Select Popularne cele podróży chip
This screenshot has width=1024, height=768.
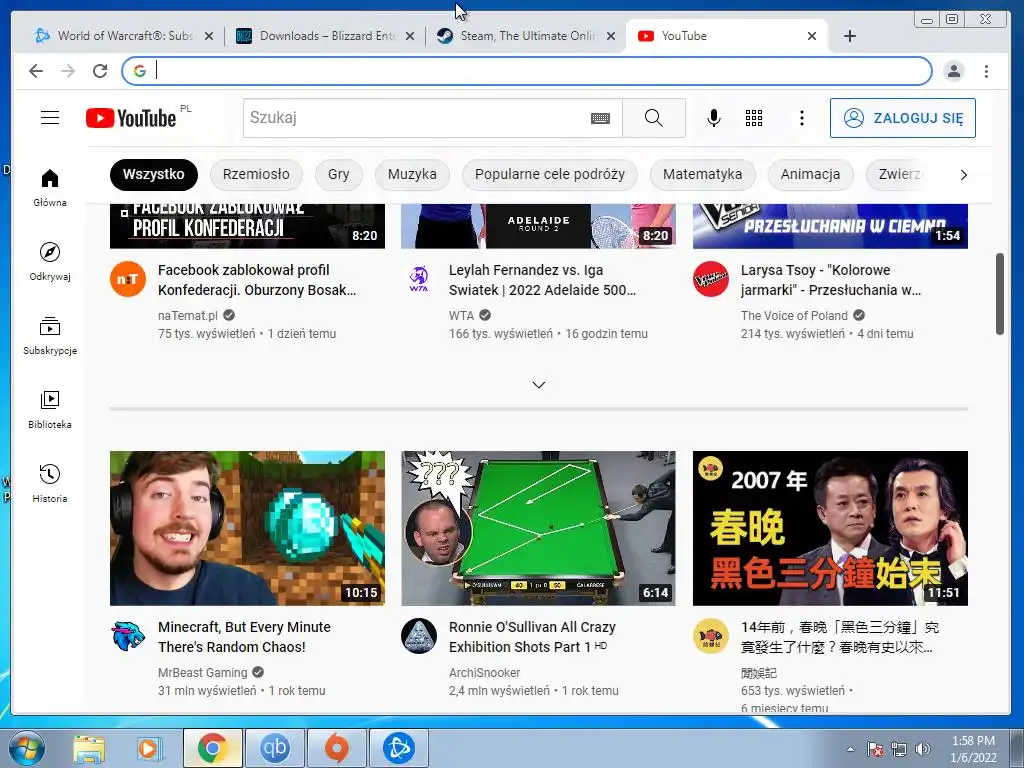550,174
